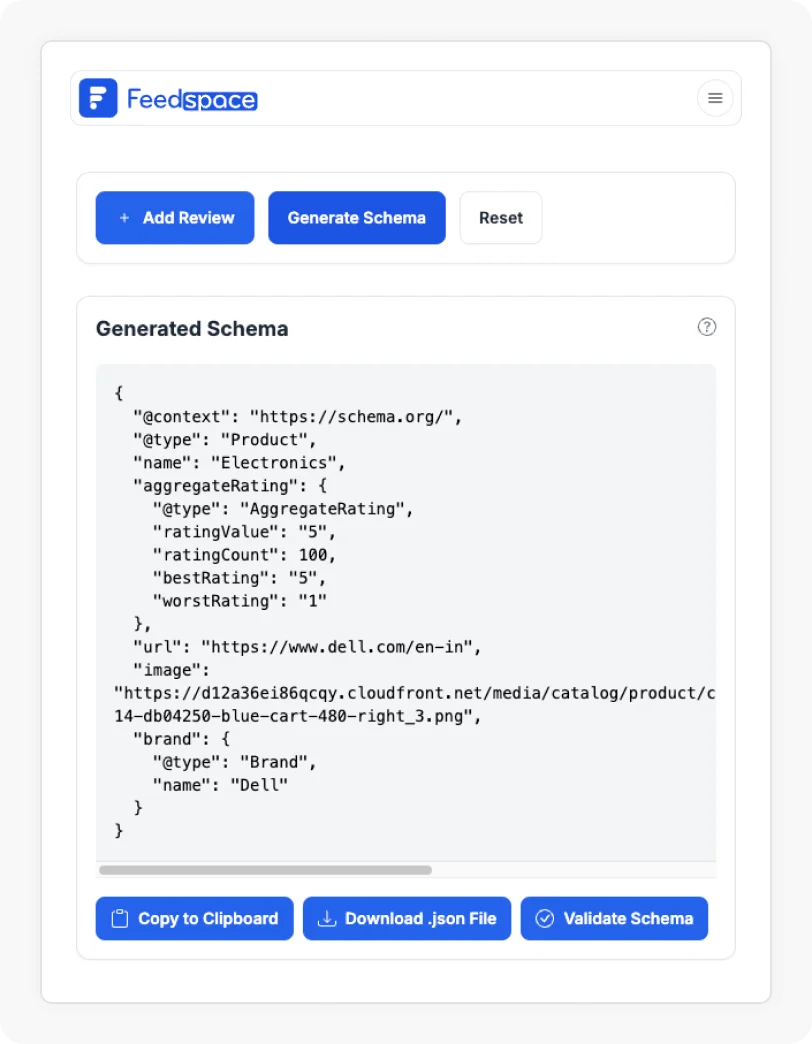
Task: Open the hamburger menu
Action: (715, 98)
